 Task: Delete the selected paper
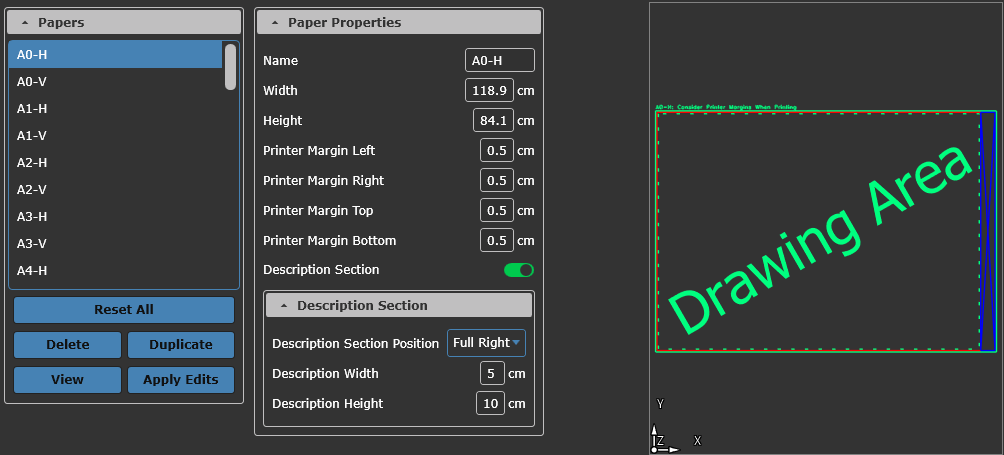click(x=68, y=345)
